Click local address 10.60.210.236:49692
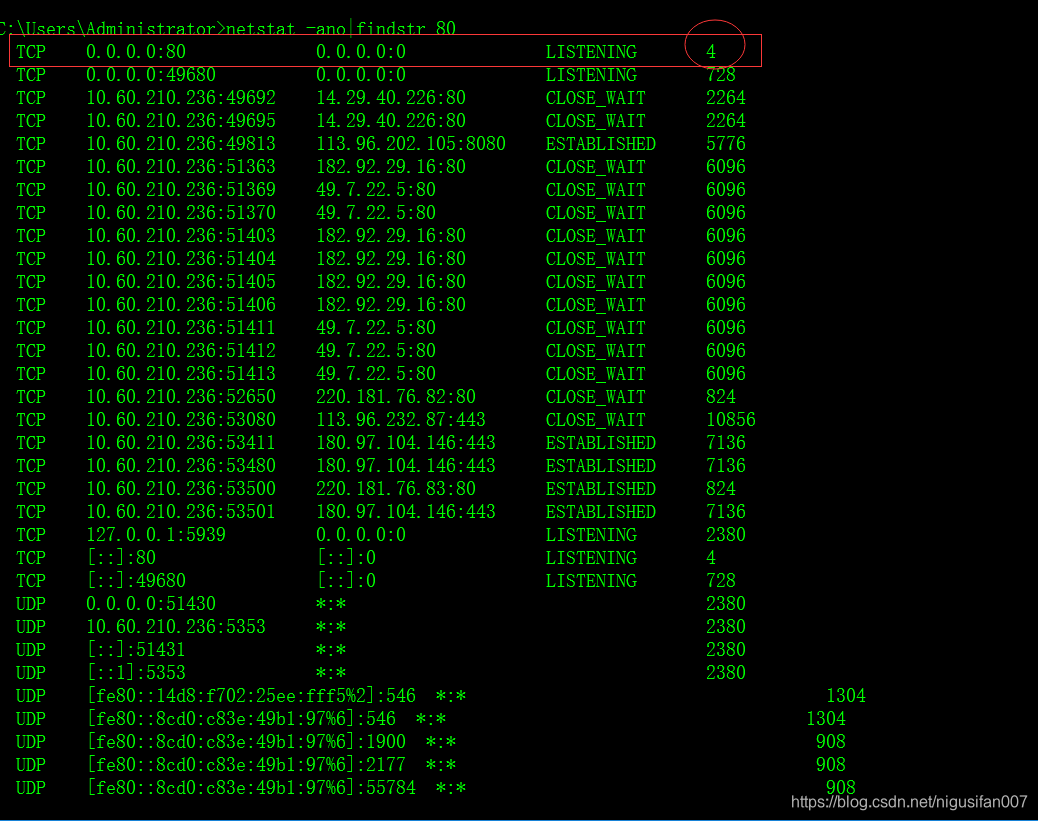The image size is (1038, 821). 181,98
